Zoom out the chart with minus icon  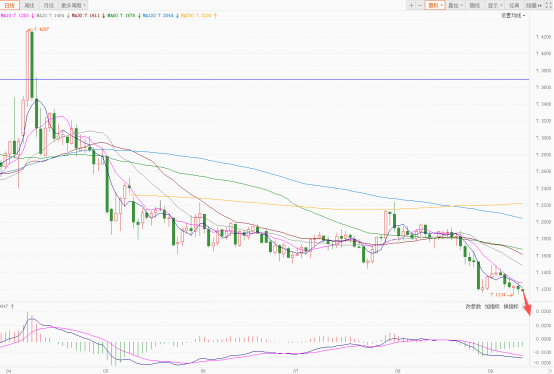tap(420, 5)
